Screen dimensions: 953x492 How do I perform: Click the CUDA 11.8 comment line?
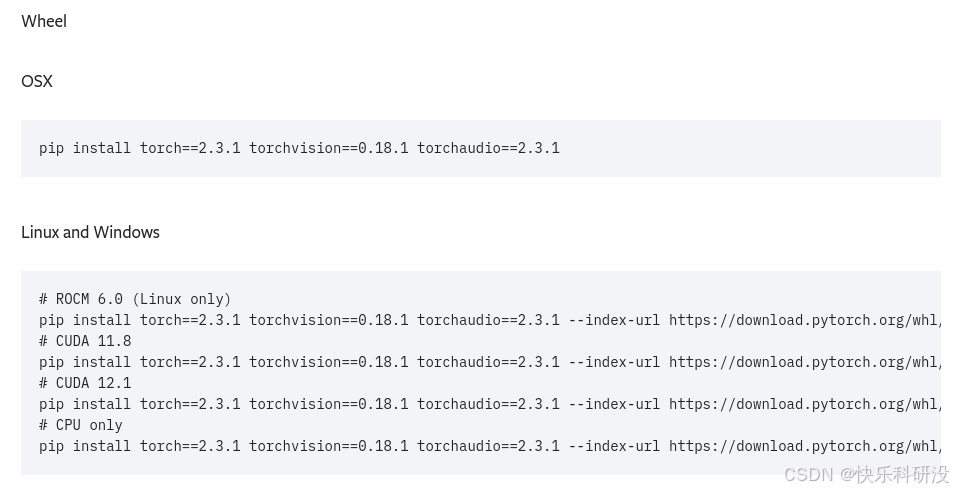[x=85, y=341]
